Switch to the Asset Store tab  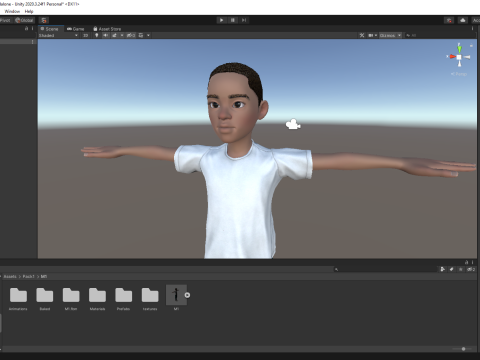(107, 29)
